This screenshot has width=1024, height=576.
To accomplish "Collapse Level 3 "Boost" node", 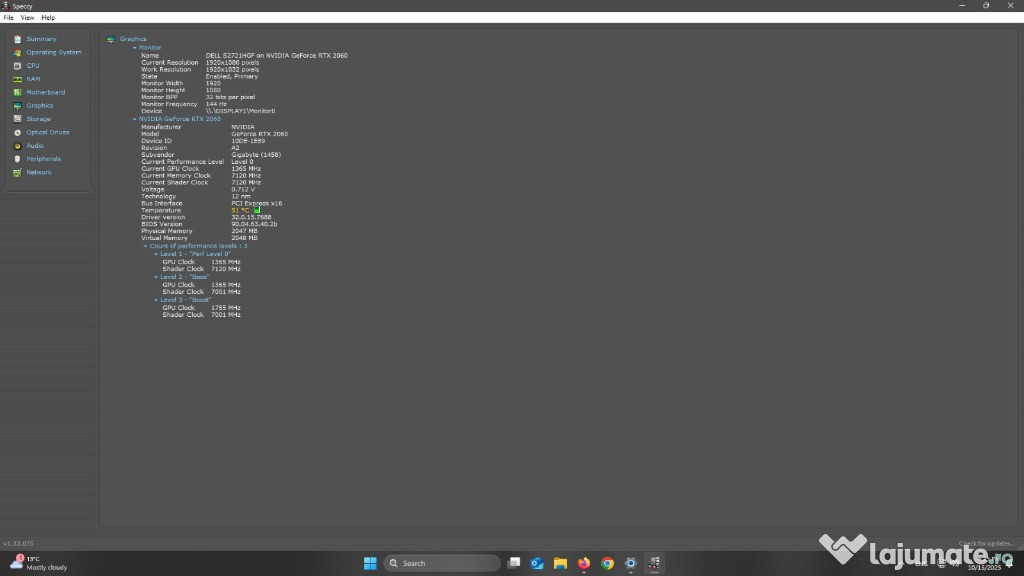I will tap(157, 300).
